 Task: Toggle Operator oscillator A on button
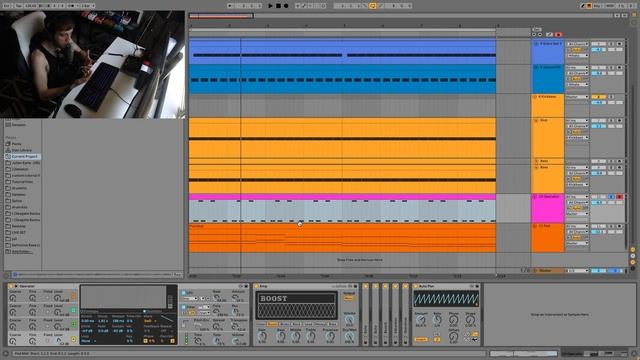pos(74,339)
